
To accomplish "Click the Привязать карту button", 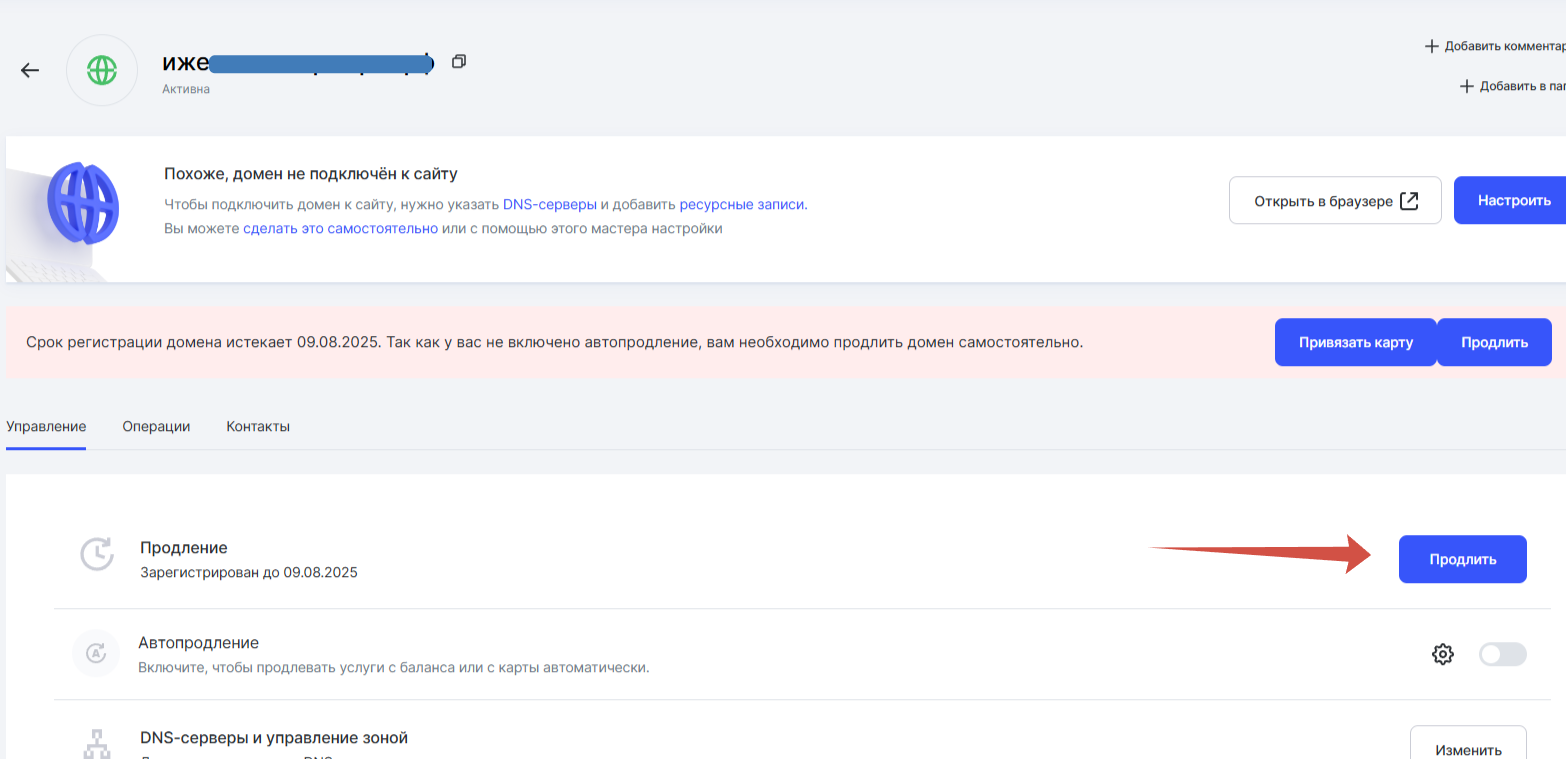I will pos(1355,342).
